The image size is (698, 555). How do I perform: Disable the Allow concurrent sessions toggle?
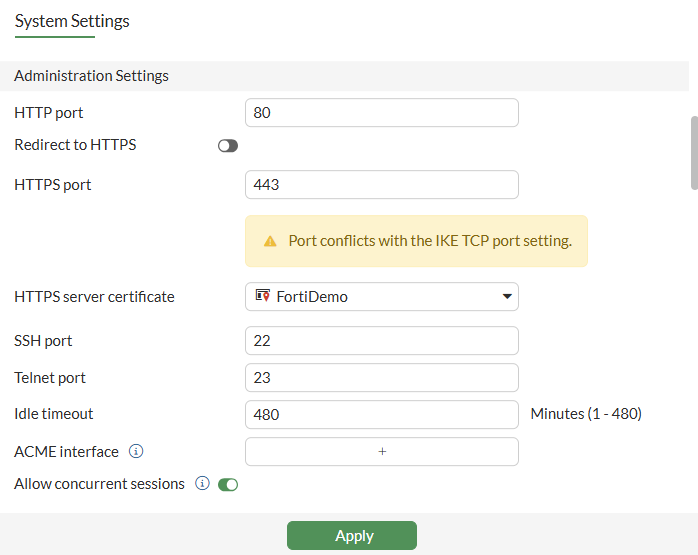228,485
